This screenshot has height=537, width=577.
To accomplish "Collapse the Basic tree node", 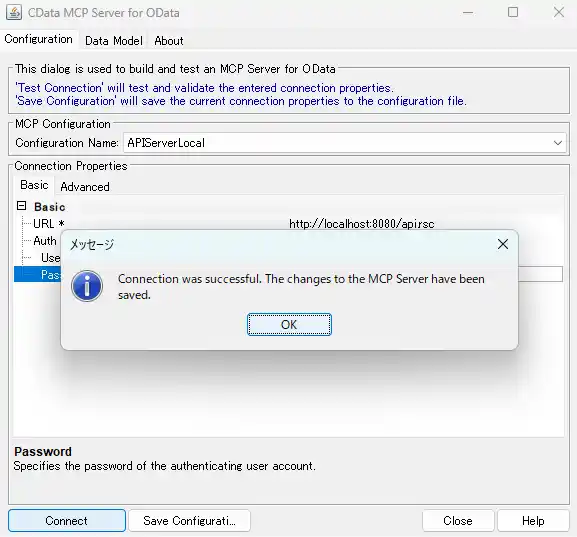I will click(22, 206).
